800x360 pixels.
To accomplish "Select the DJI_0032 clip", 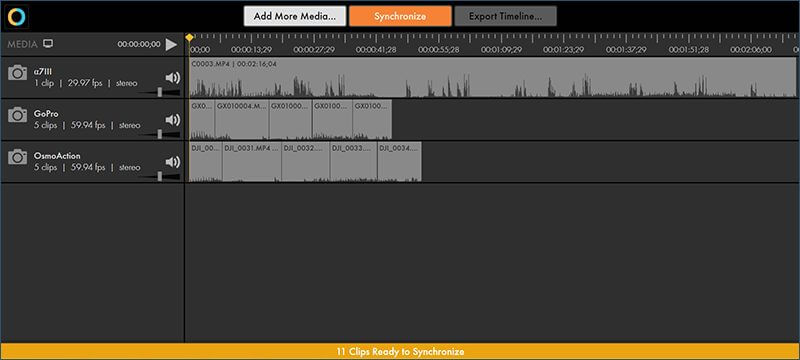I will (x=306, y=161).
